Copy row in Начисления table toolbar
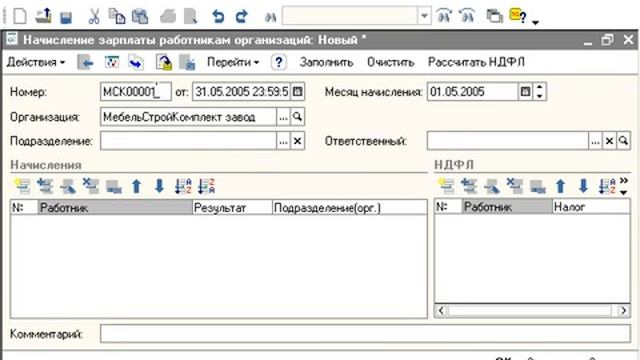The image size is (640, 360). click(45, 186)
